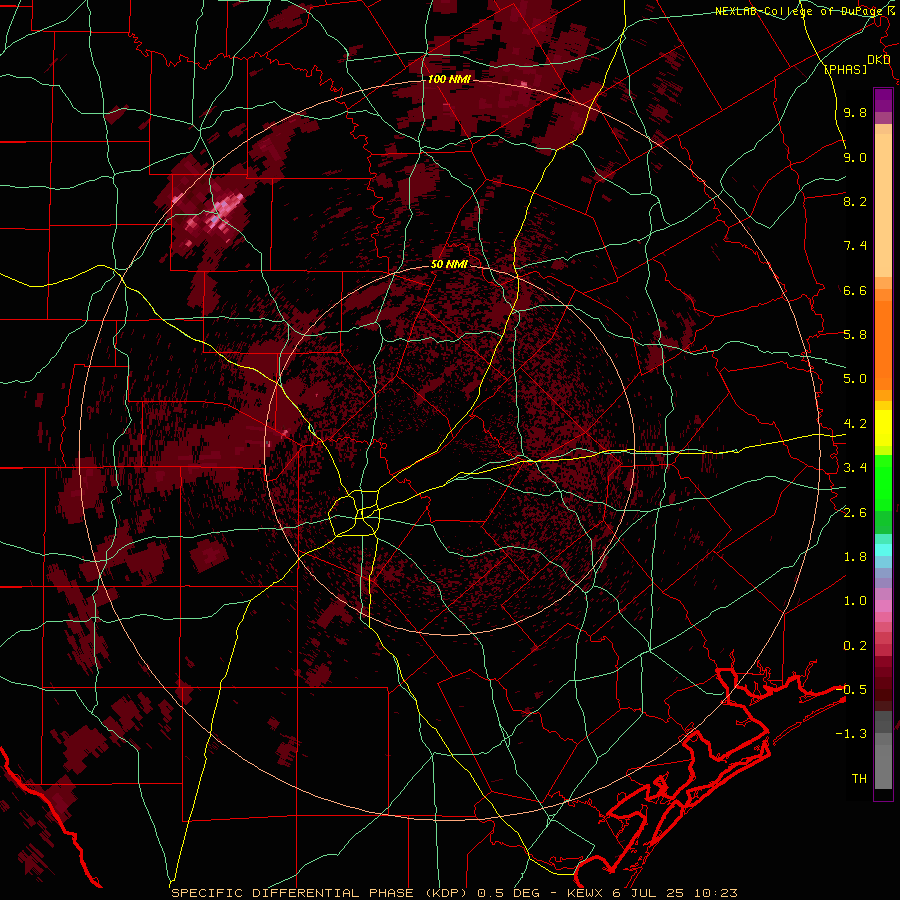Pick the bright green band of the scale
The image size is (900, 900).
tap(883, 483)
